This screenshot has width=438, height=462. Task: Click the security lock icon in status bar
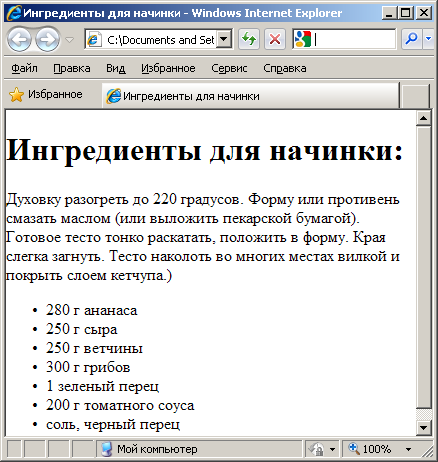click(x=317, y=449)
